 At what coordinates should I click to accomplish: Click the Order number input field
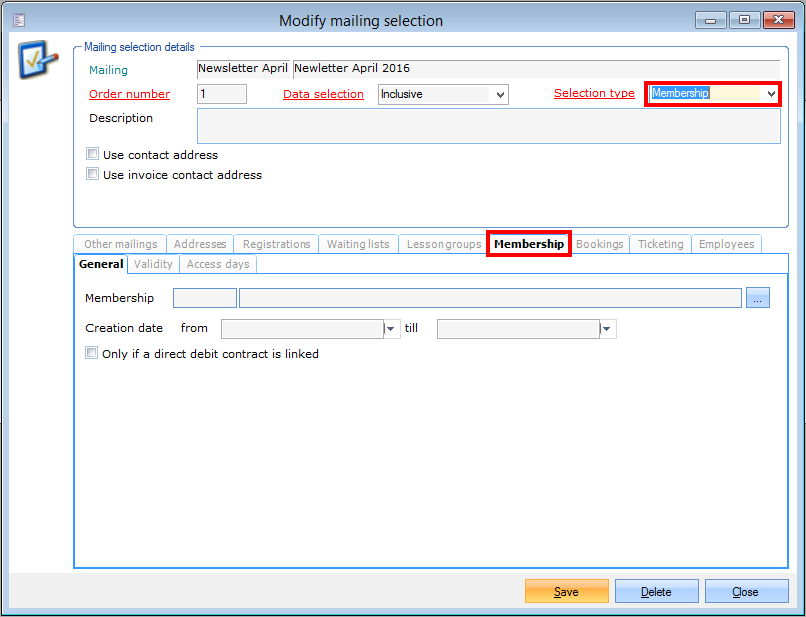tap(222, 94)
